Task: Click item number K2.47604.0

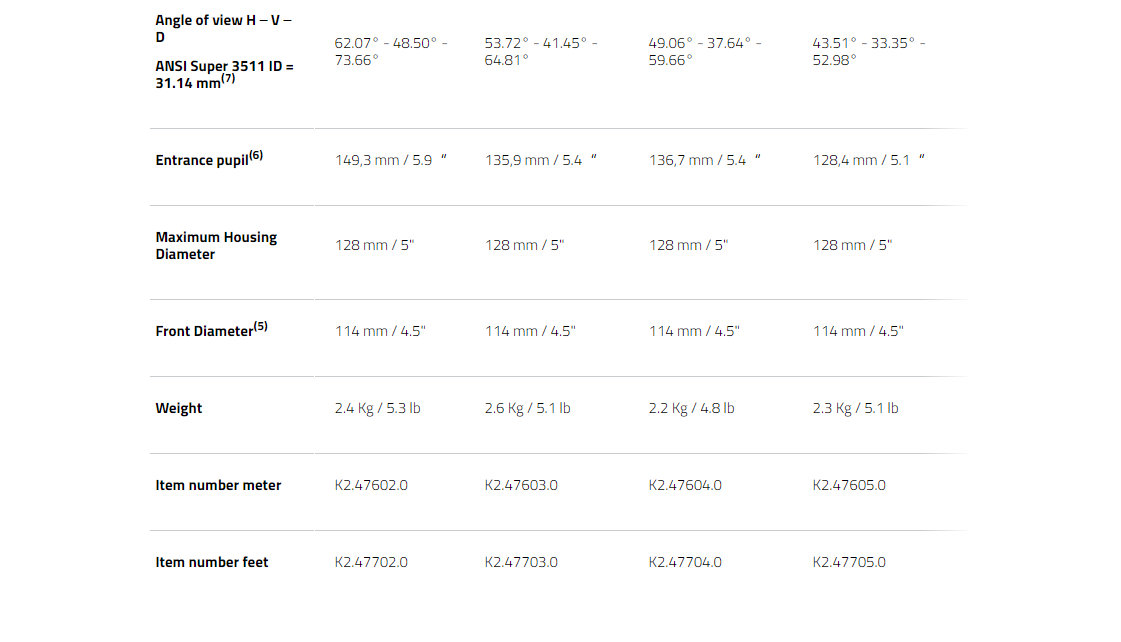Action: 685,485
